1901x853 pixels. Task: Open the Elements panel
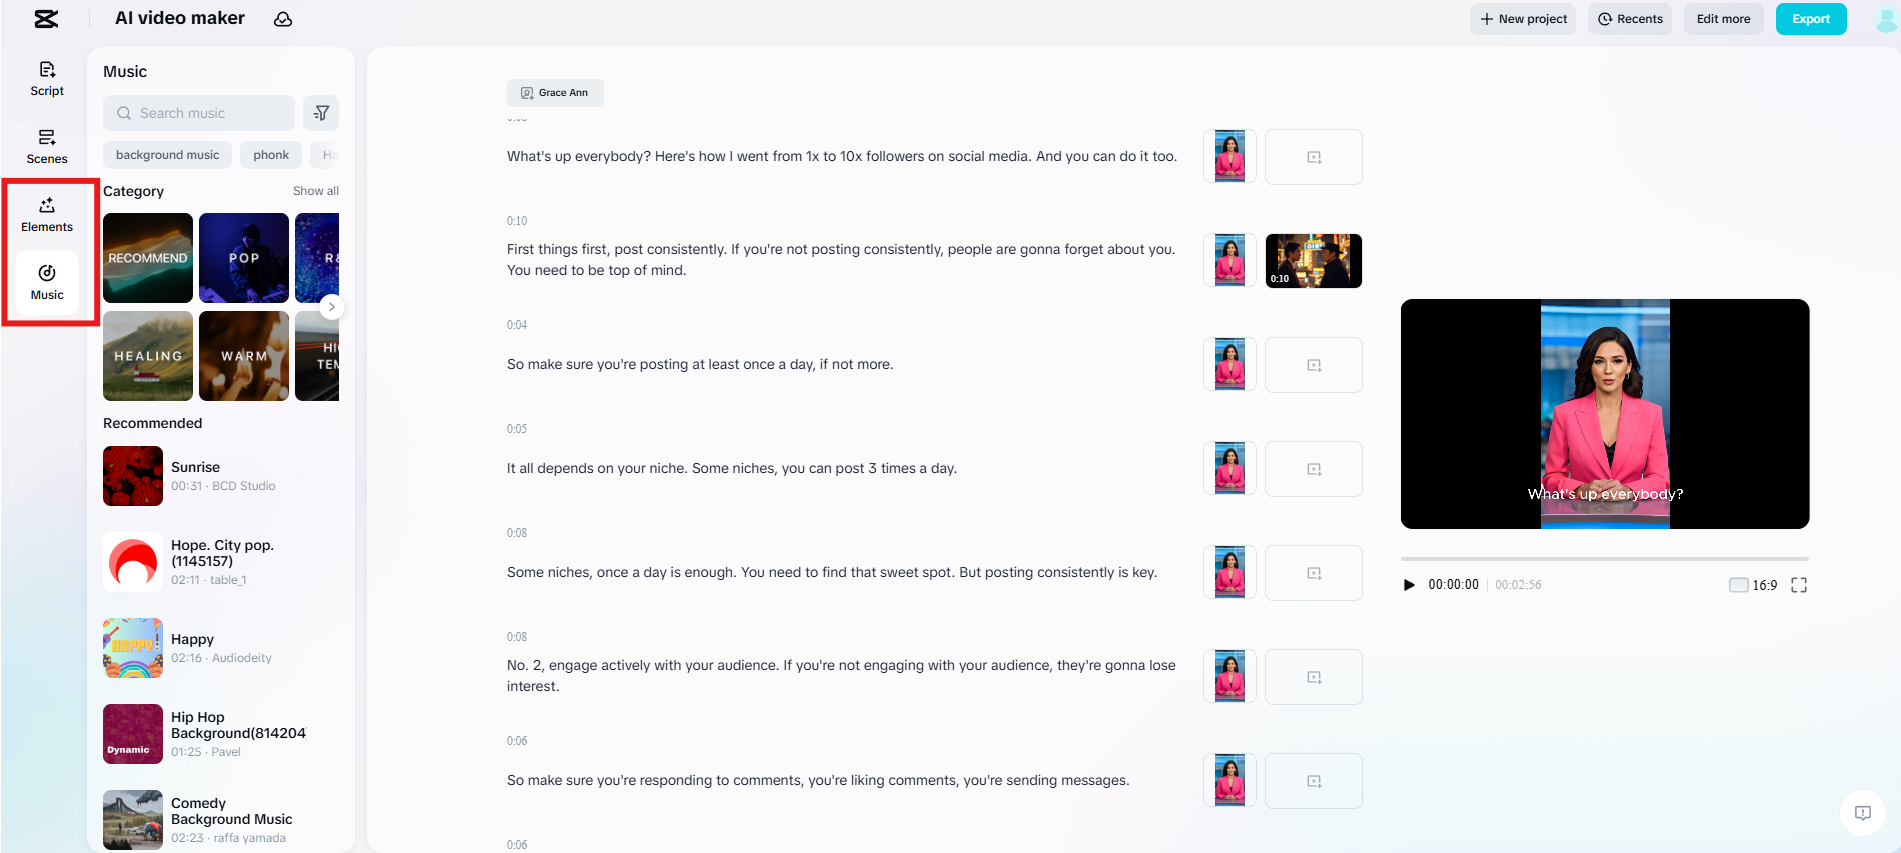tap(47, 214)
